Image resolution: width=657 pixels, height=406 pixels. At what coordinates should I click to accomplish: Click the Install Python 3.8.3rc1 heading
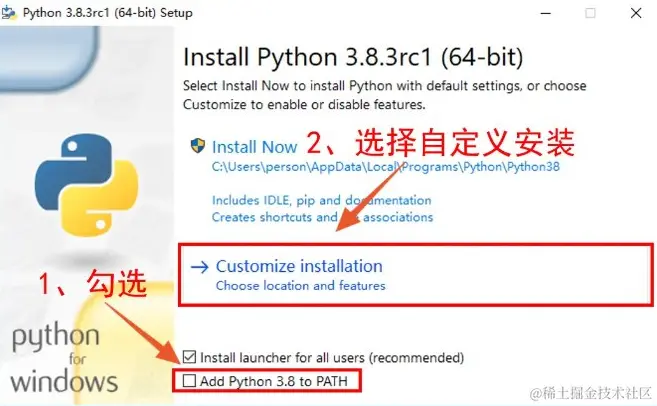pyautogui.click(x=353, y=57)
